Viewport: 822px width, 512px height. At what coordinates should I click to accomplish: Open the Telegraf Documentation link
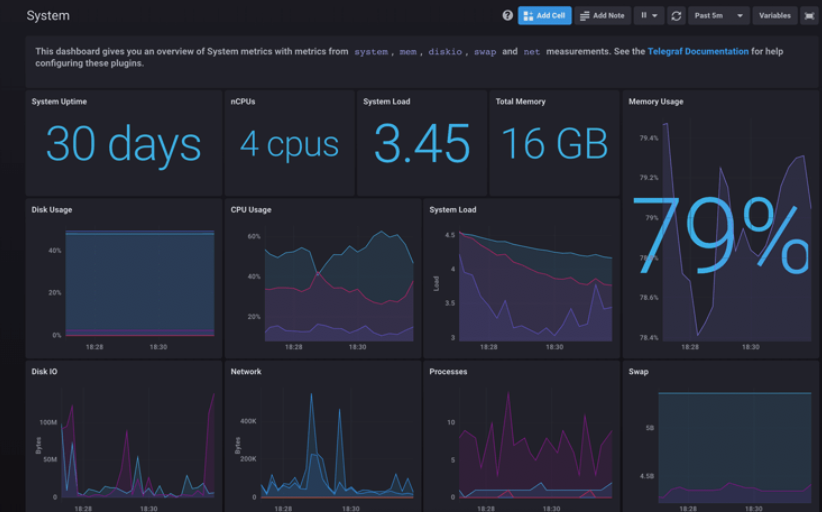point(697,51)
